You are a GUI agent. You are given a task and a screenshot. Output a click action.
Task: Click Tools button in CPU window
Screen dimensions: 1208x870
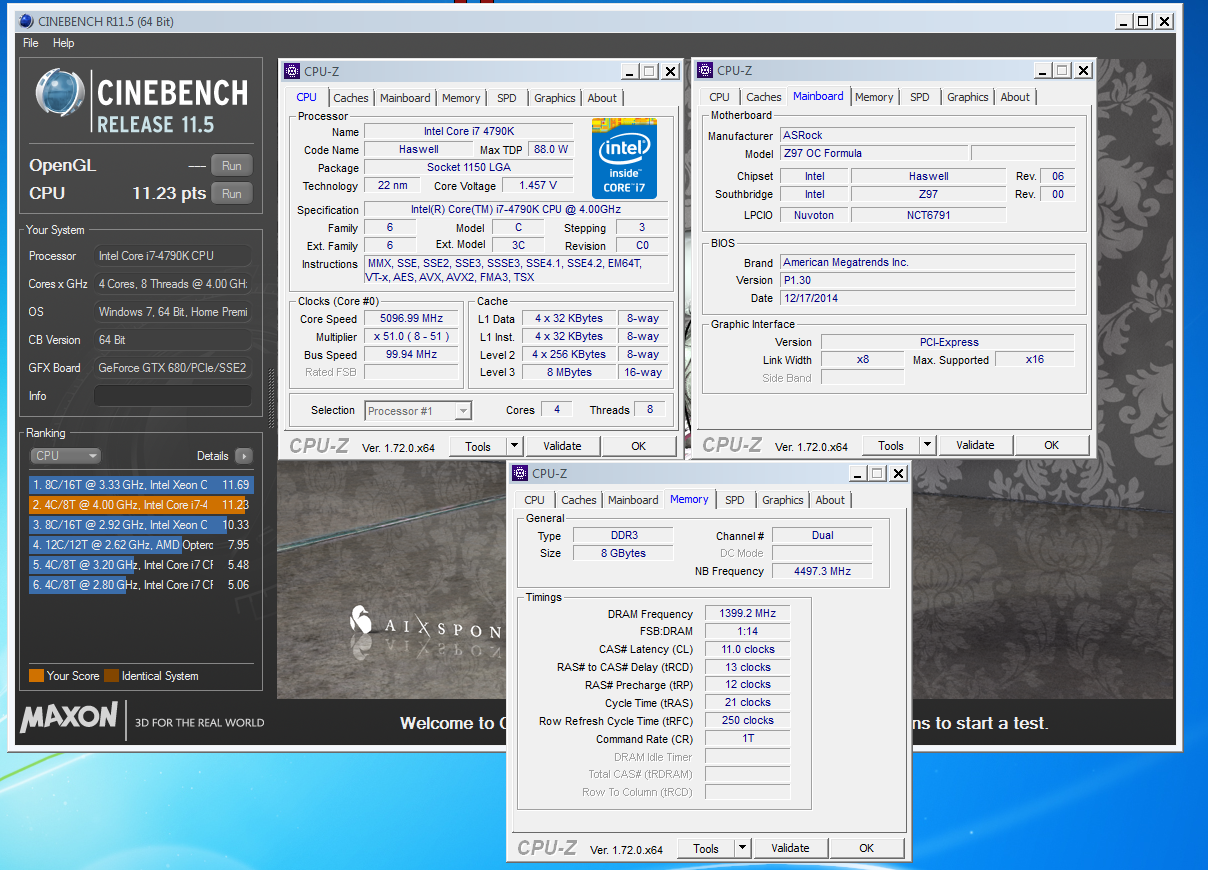point(478,446)
